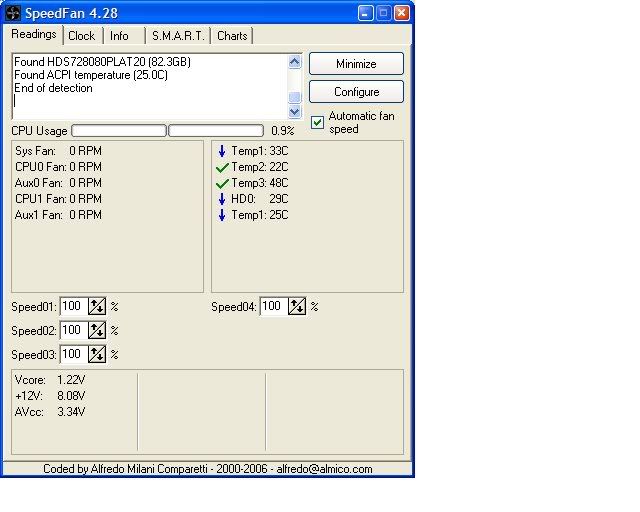
Task: Click the blue down arrow beside HD0: 29C
Action: (222, 199)
